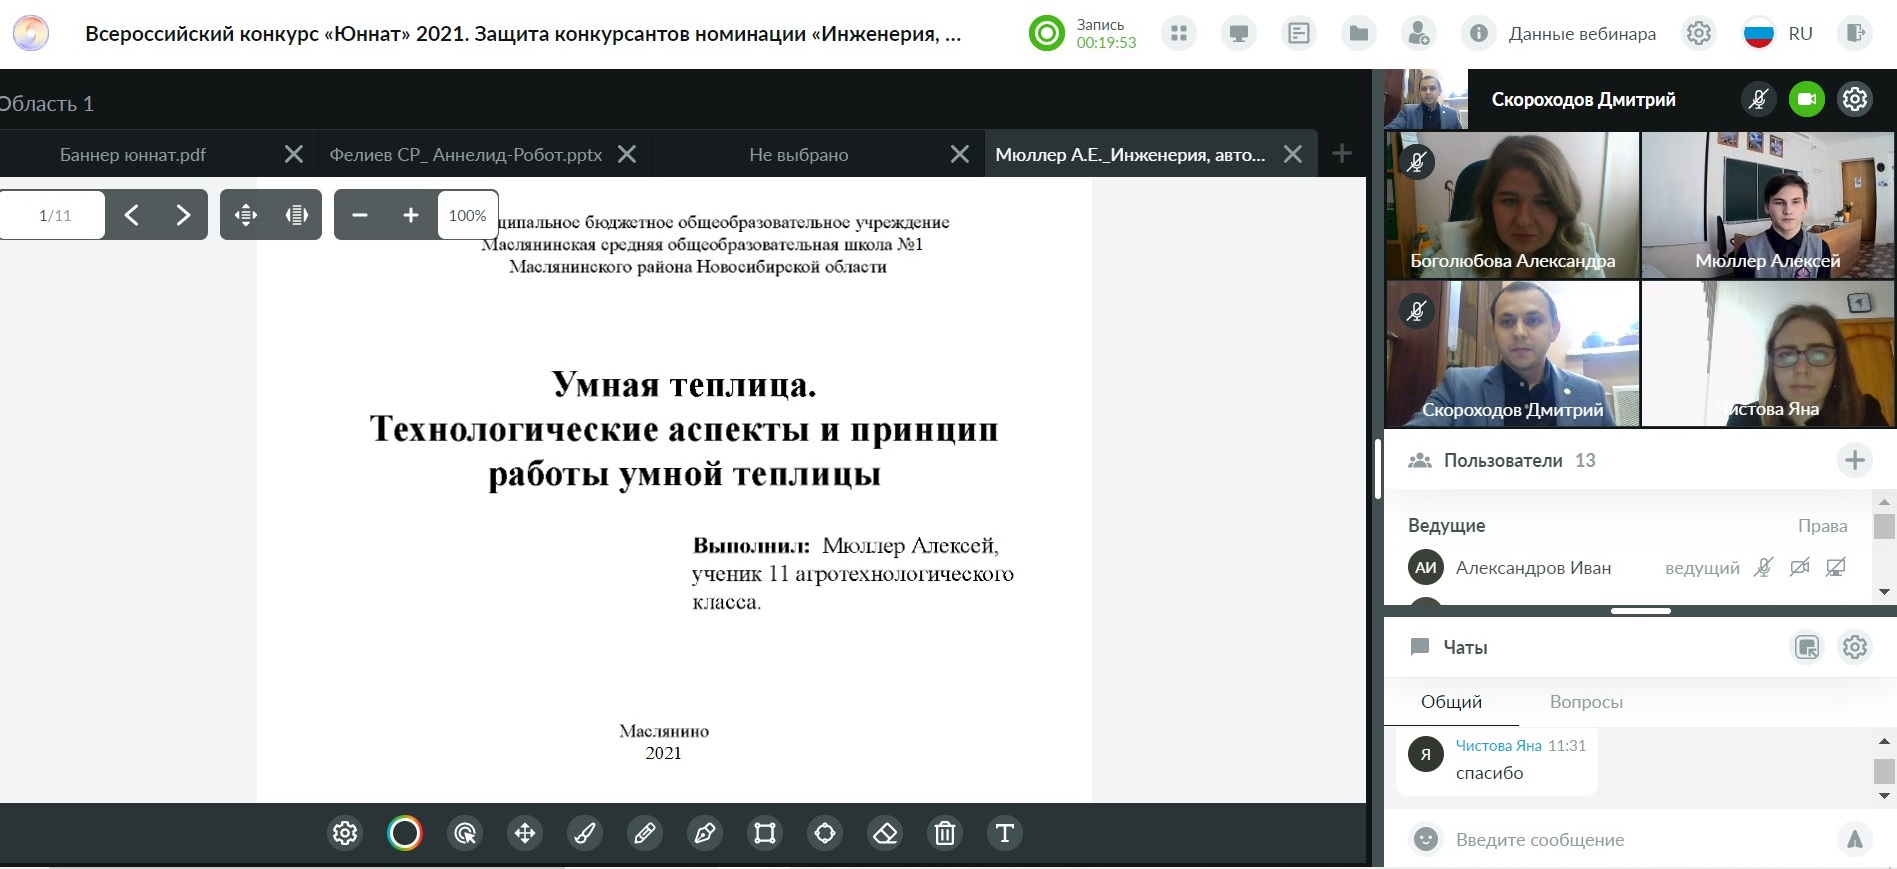Switch to Фелиев СР_ Аннелид-Робот.pptx tab
Screen dimensions: 1897x869
(466, 154)
